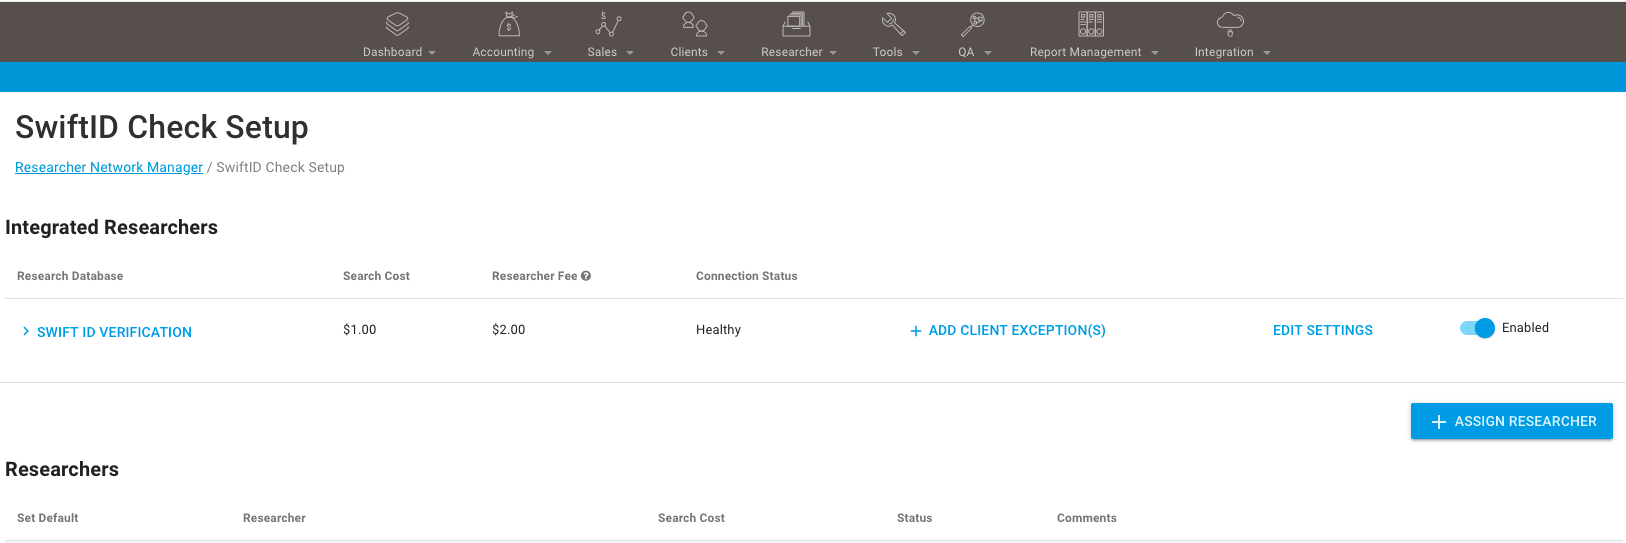Viewport: 1626px width, 543px height.
Task: Click the plus icon on Assign Researcher
Action: pos(1439,422)
